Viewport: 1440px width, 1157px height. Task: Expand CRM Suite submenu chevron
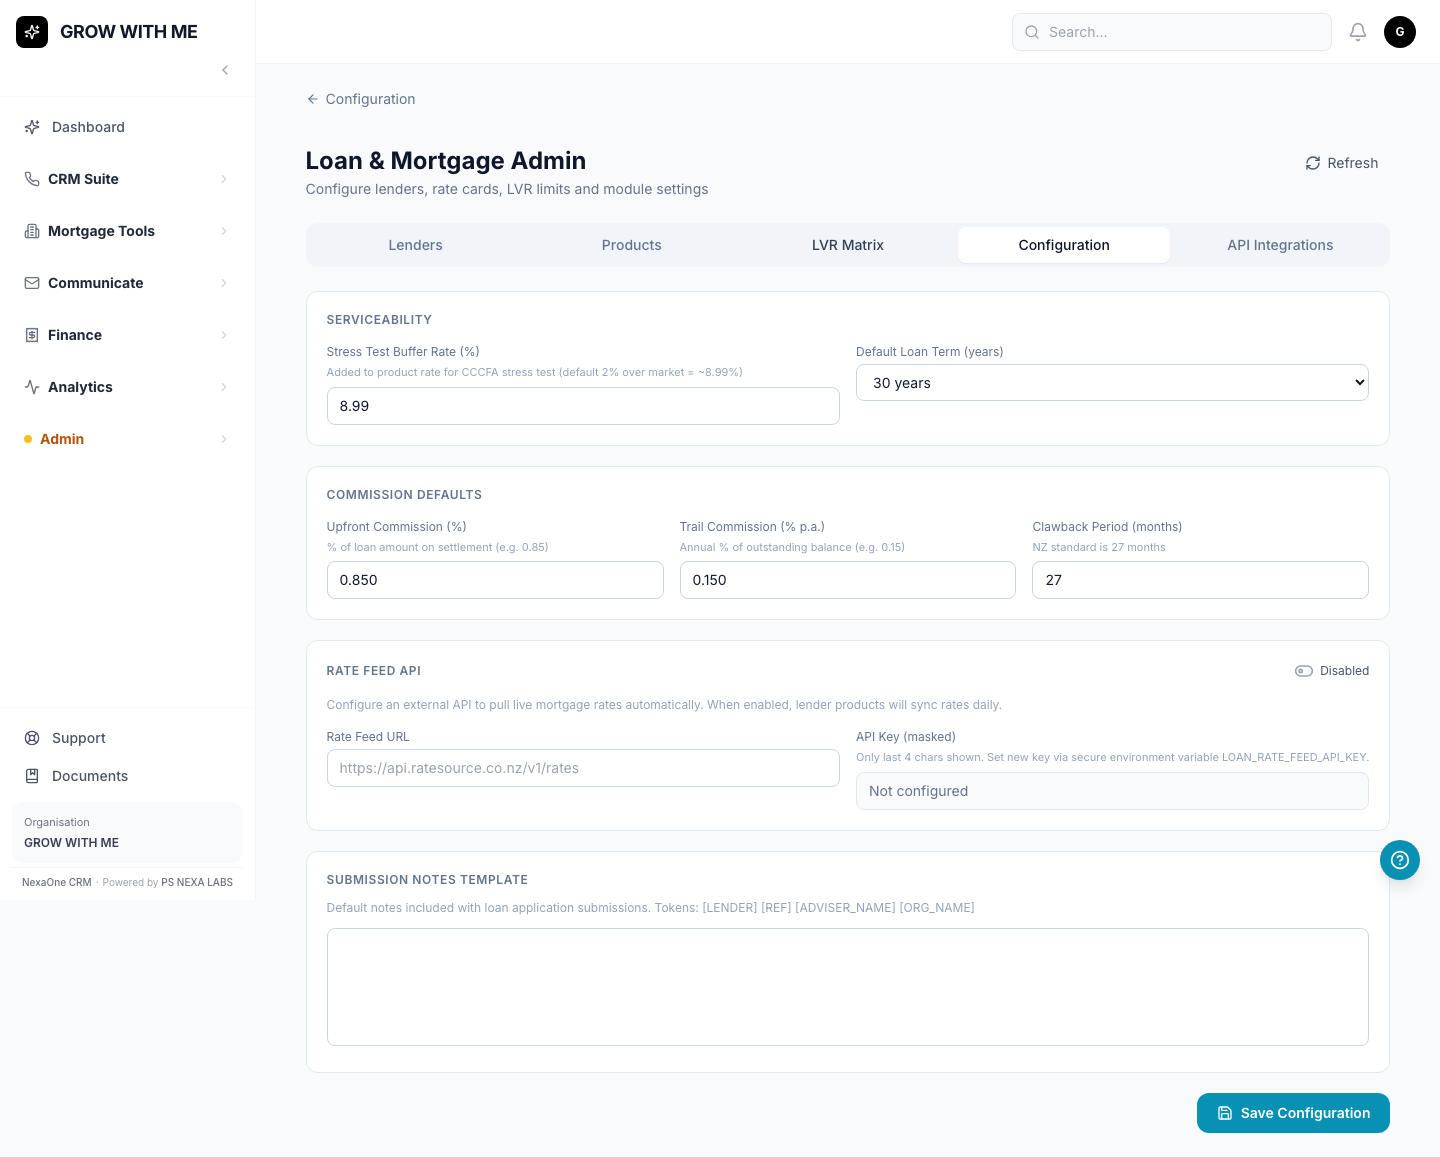(224, 179)
